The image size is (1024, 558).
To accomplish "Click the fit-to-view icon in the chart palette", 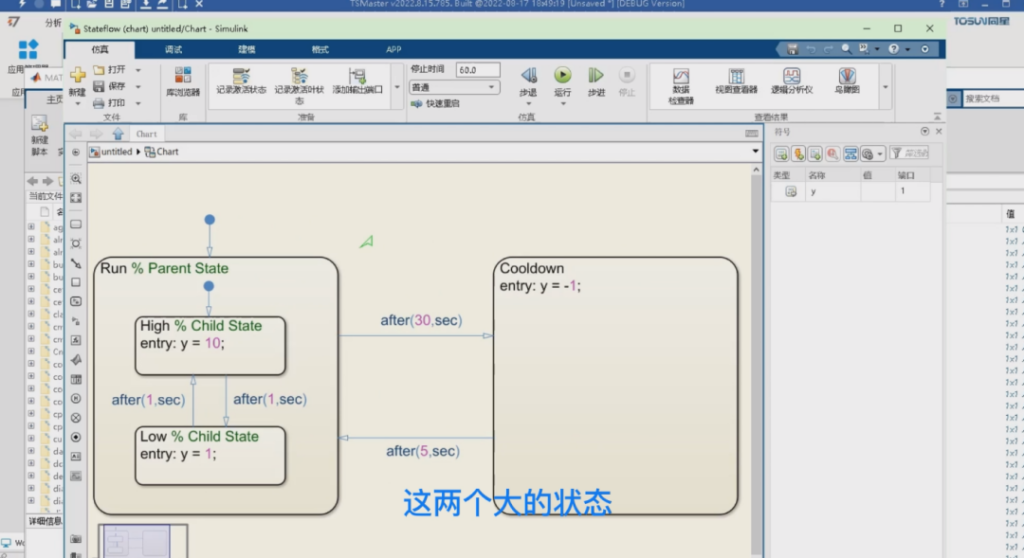I will point(76,198).
